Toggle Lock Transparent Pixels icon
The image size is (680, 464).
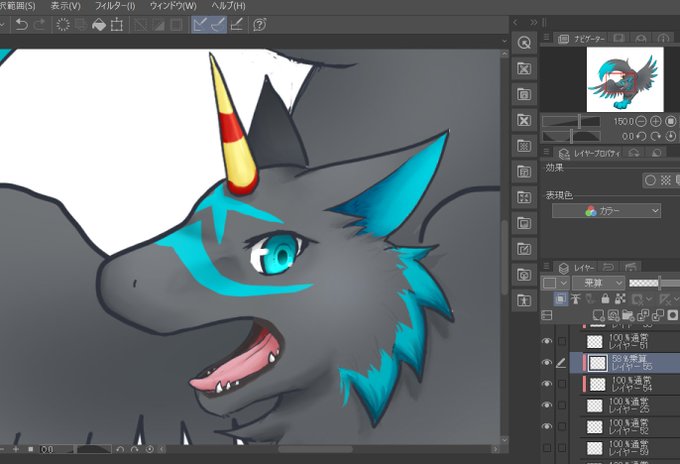[620, 299]
